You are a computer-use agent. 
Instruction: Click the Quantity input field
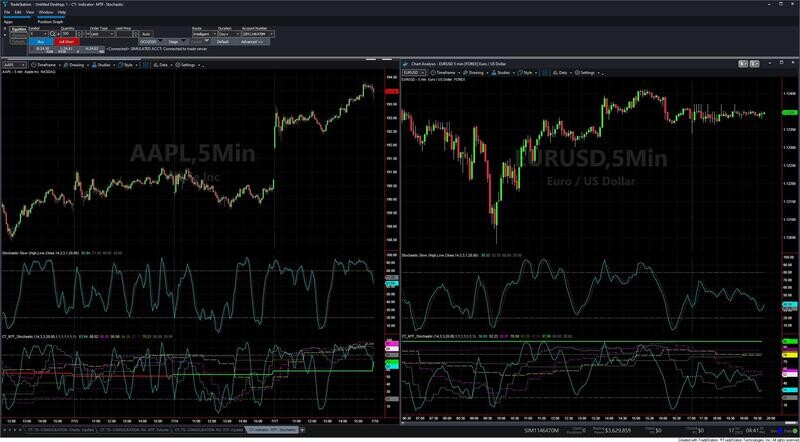coord(68,34)
